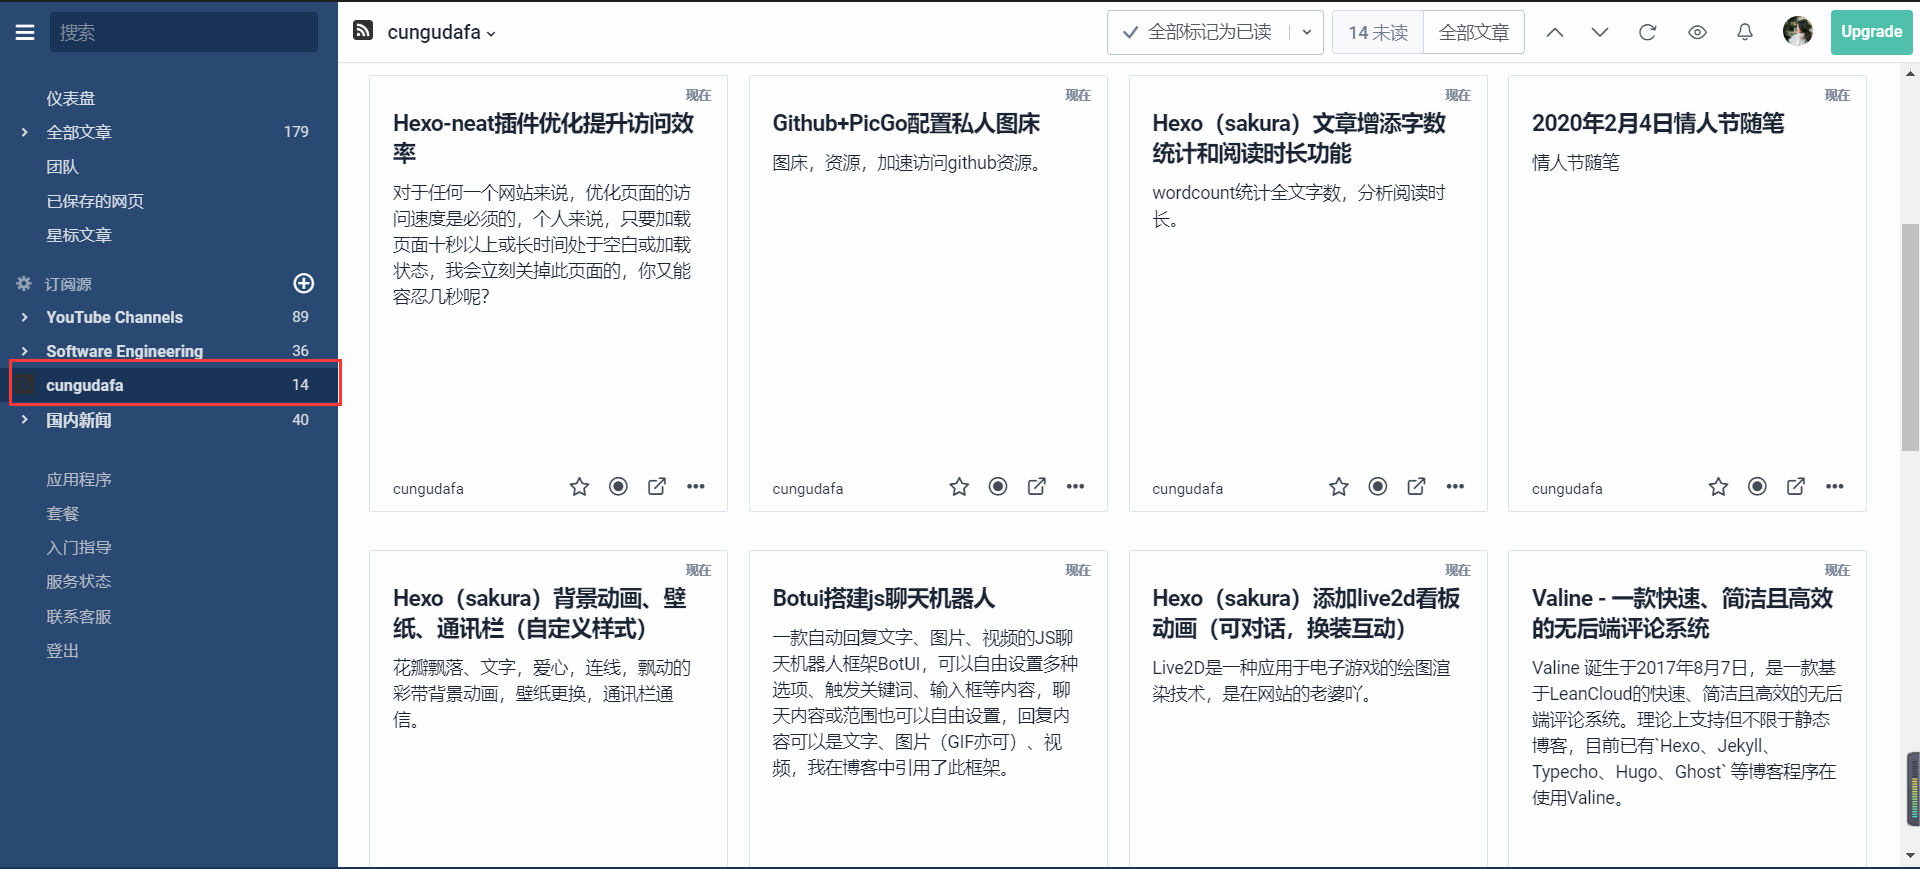Add a new subscription with plus icon
The height and width of the screenshot is (869, 1920).
[x=304, y=283]
